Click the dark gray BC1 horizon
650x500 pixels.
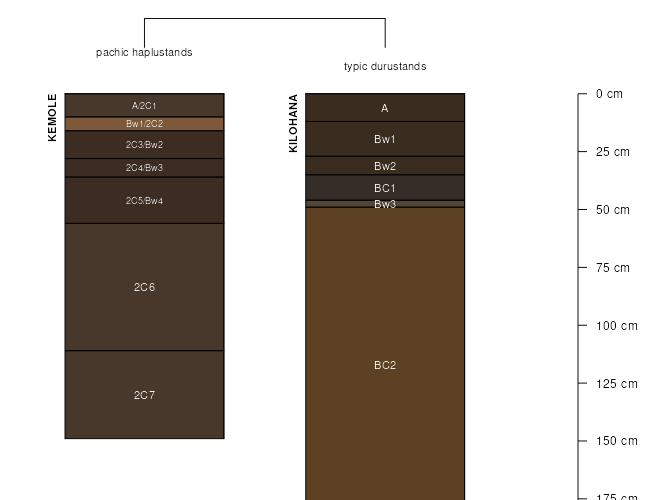point(385,188)
